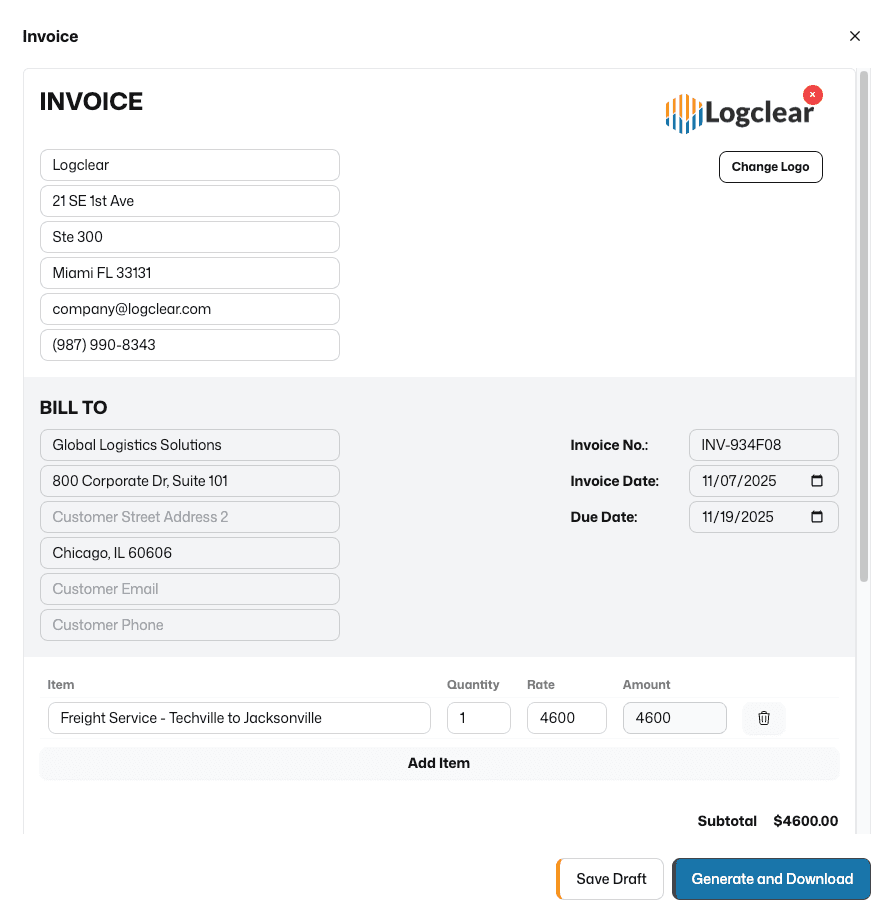Select the Customer Phone field
Image resolution: width=892 pixels, height=916 pixels.
(x=189, y=625)
